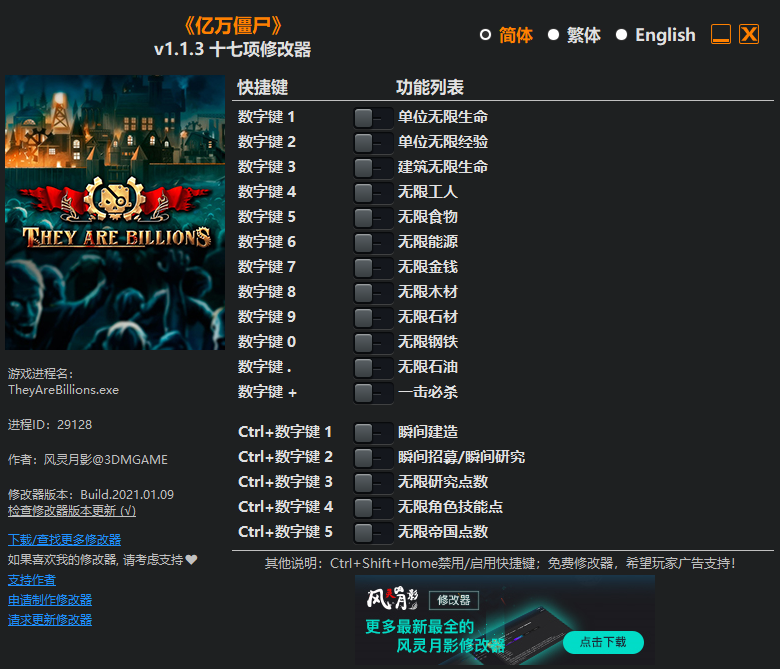The image size is (780, 669).
Task: Click hotkey text Ctrl+数字键 1
Action: [285, 432]
